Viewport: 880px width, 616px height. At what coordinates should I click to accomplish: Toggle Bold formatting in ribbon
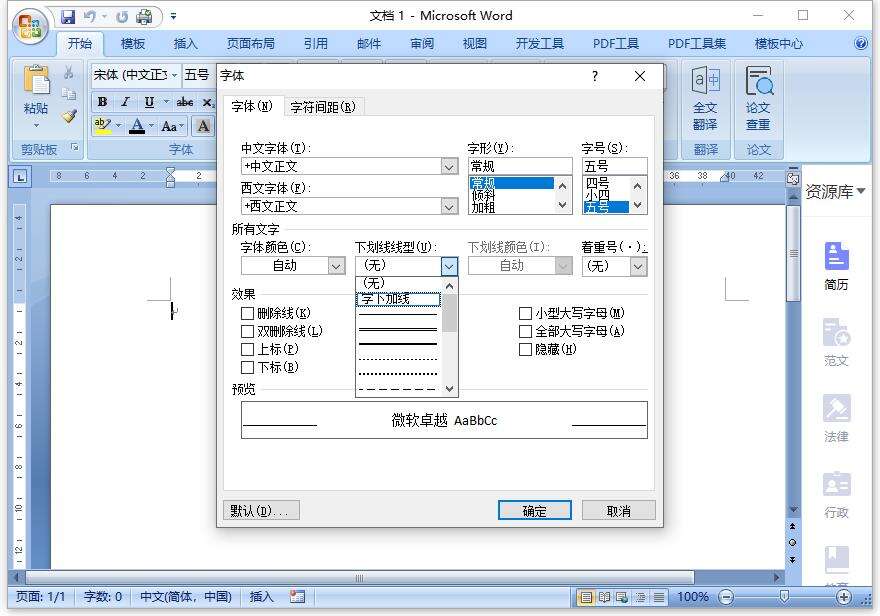(102, 102)
